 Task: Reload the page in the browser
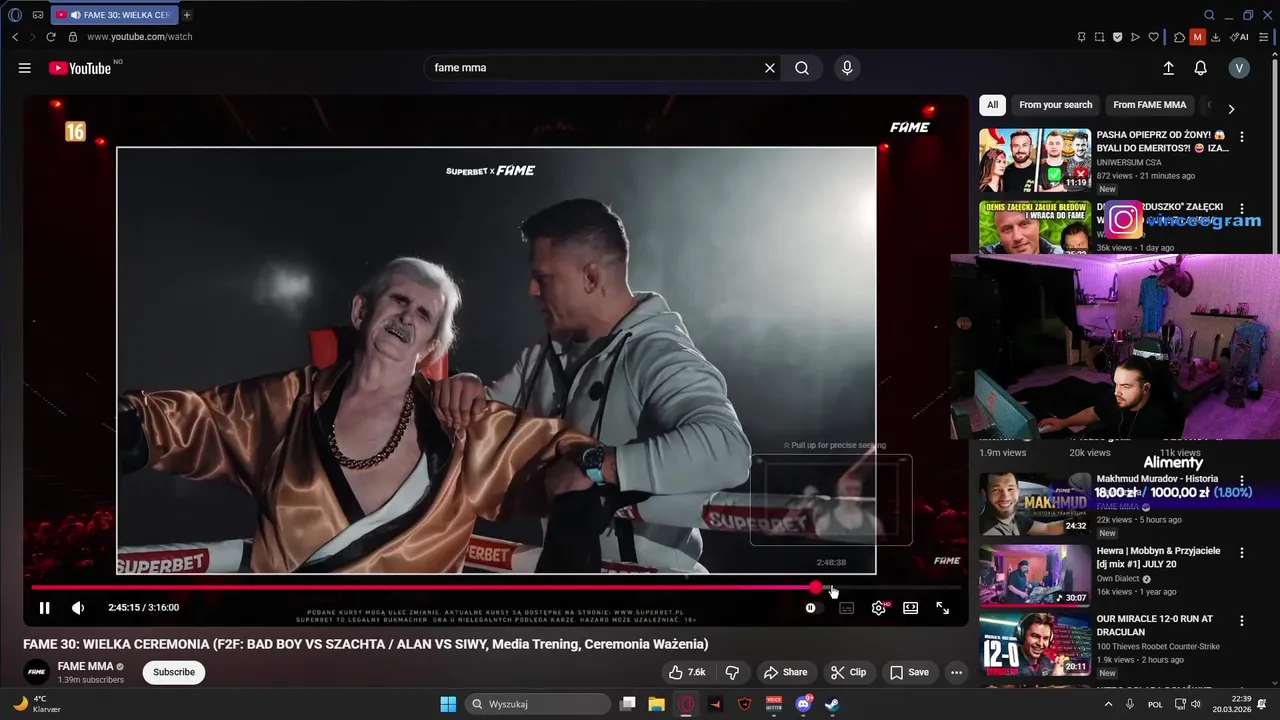coord(51,37)
